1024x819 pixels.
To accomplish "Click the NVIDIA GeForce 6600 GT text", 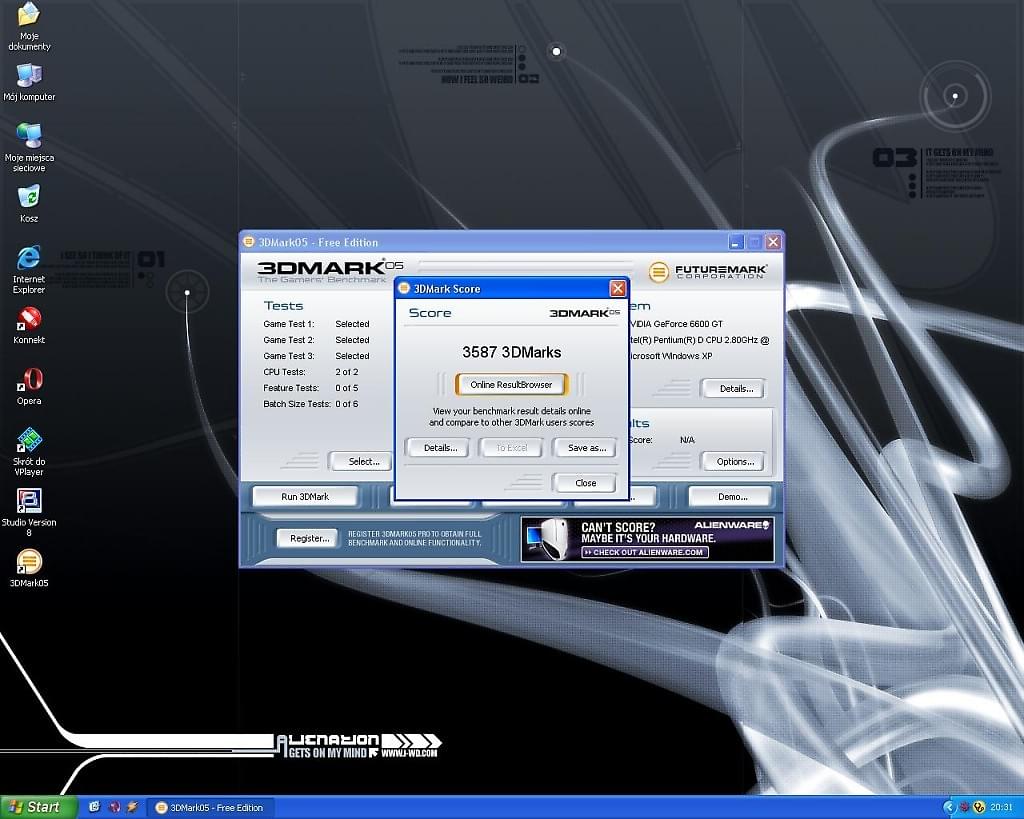I will [x=676, y=324].
